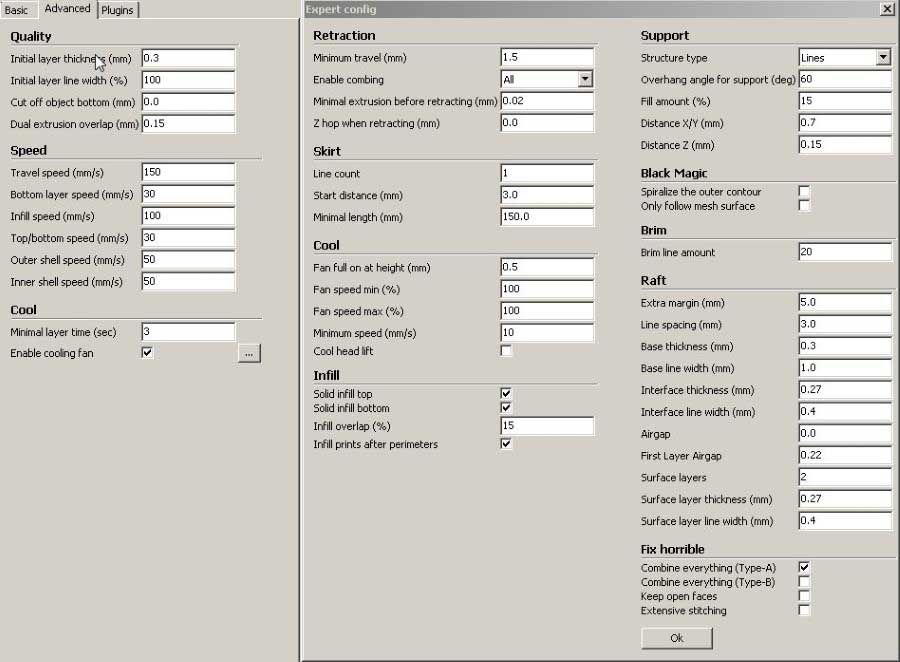Uncheck Combine everything (Type-A)
The height and width of the screenshot is (662, 900).
coord(804,567)
